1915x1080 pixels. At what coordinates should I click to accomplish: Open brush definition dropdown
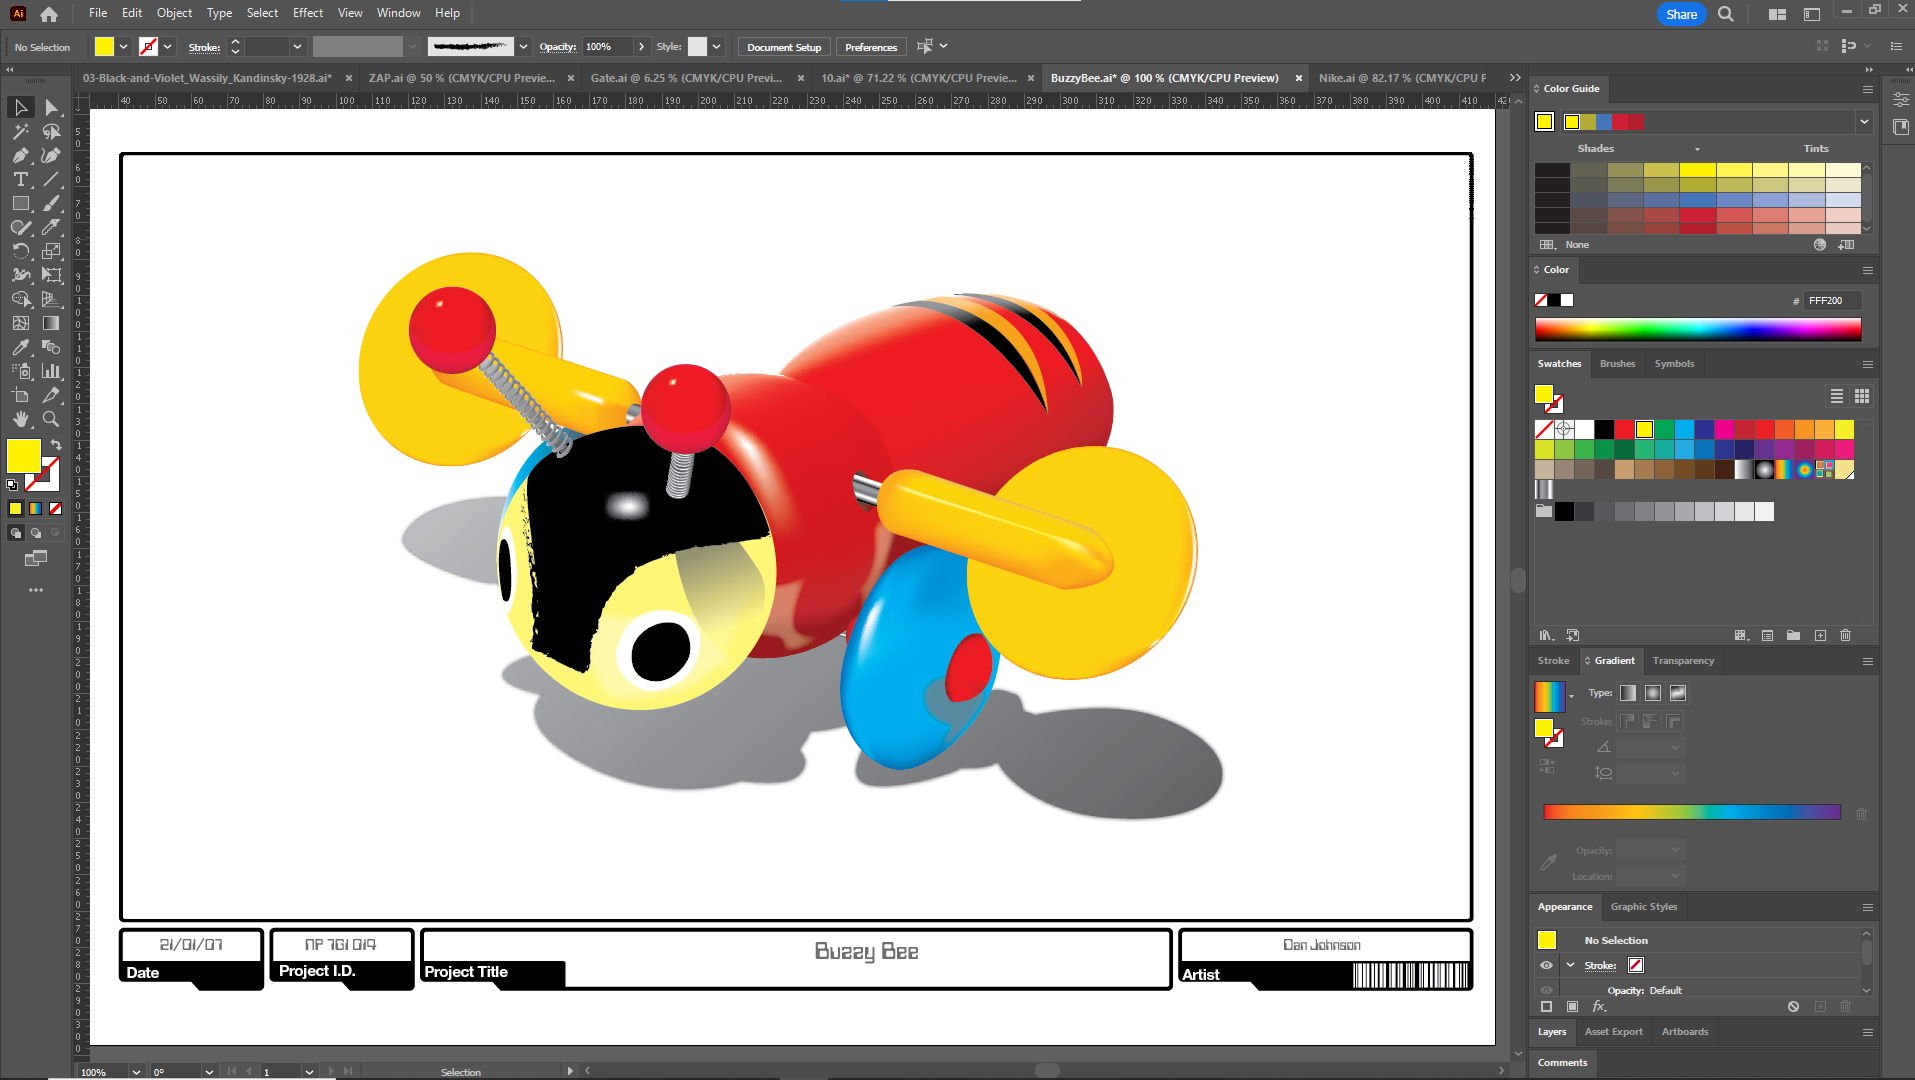click(523, 47)
